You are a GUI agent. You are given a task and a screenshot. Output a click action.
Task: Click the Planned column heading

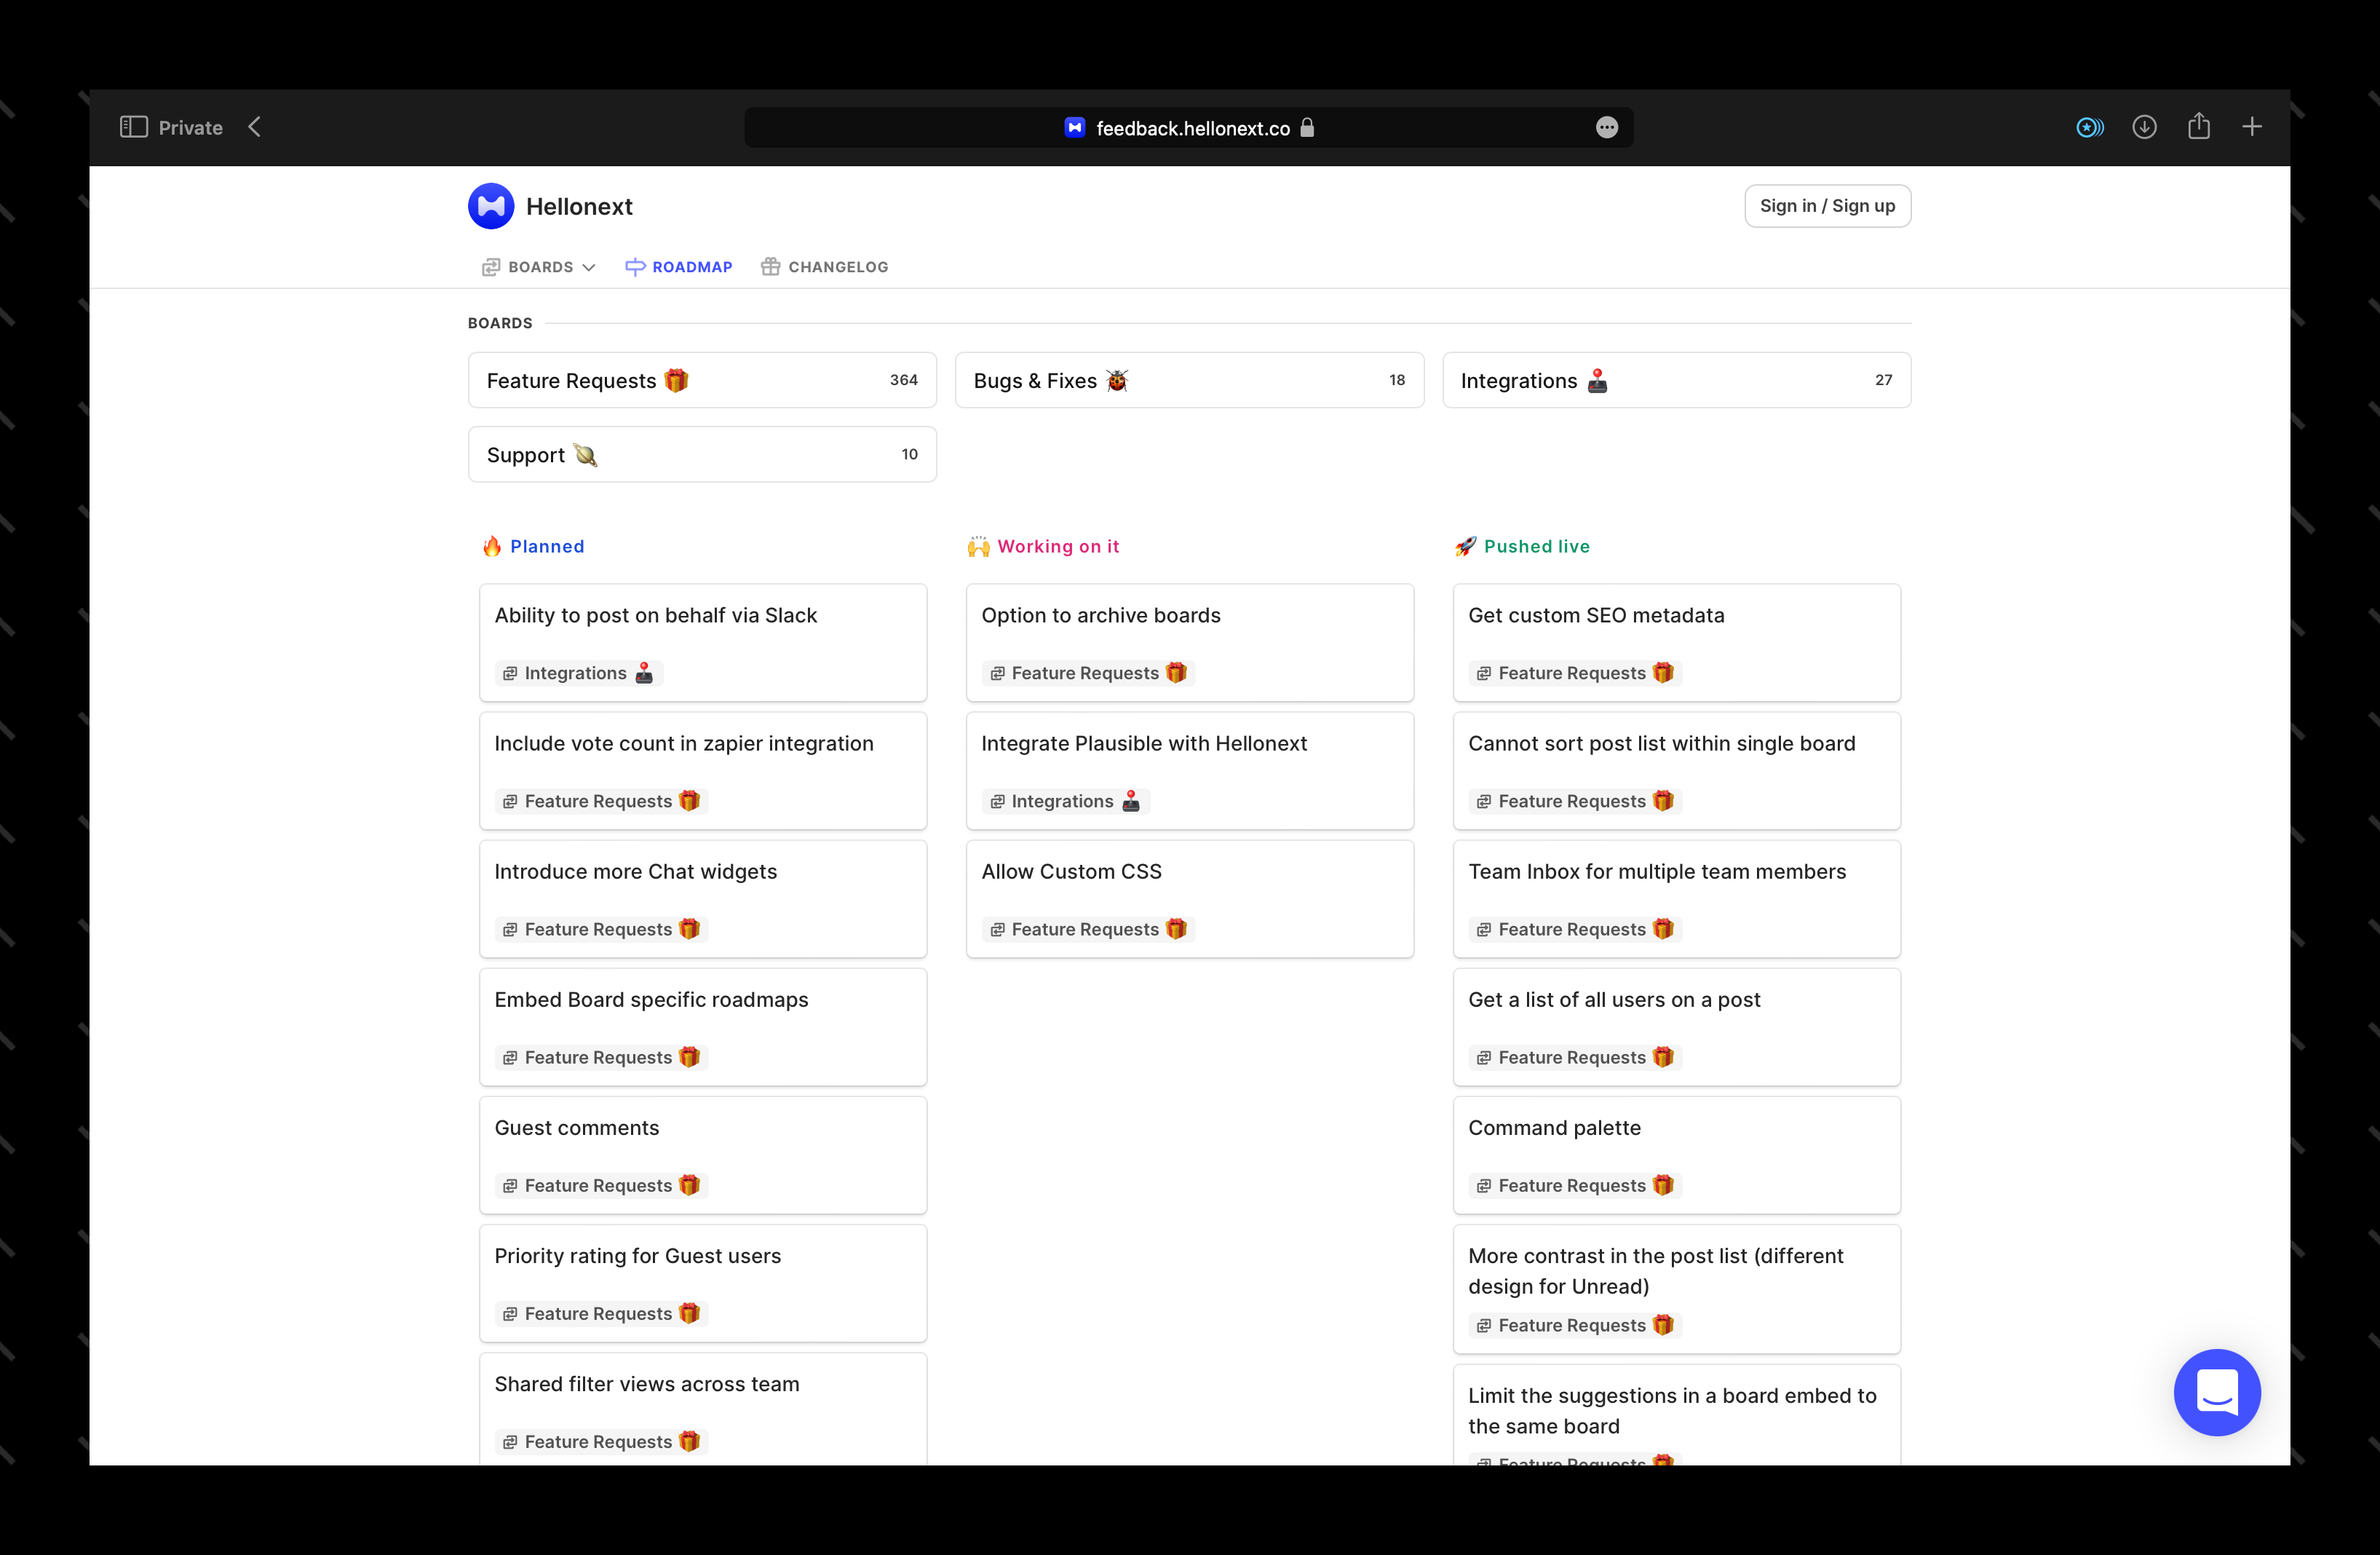coord(547,546)
